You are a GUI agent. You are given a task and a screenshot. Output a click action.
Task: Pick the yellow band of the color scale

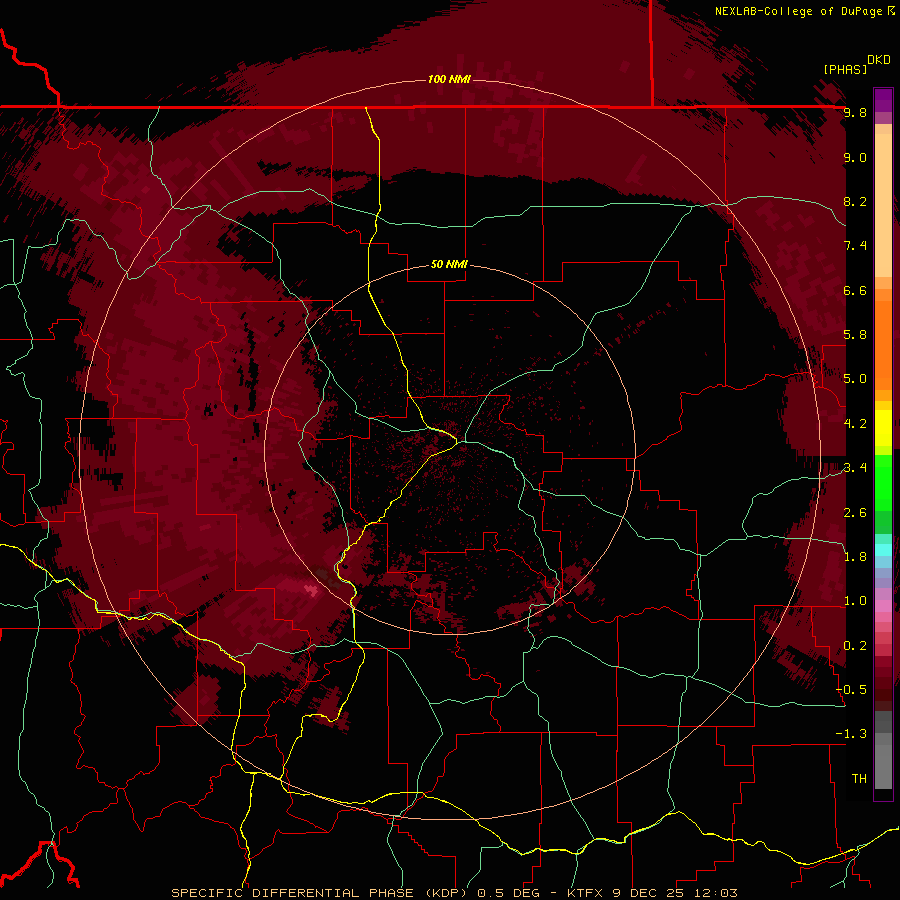tap(883, 428)
